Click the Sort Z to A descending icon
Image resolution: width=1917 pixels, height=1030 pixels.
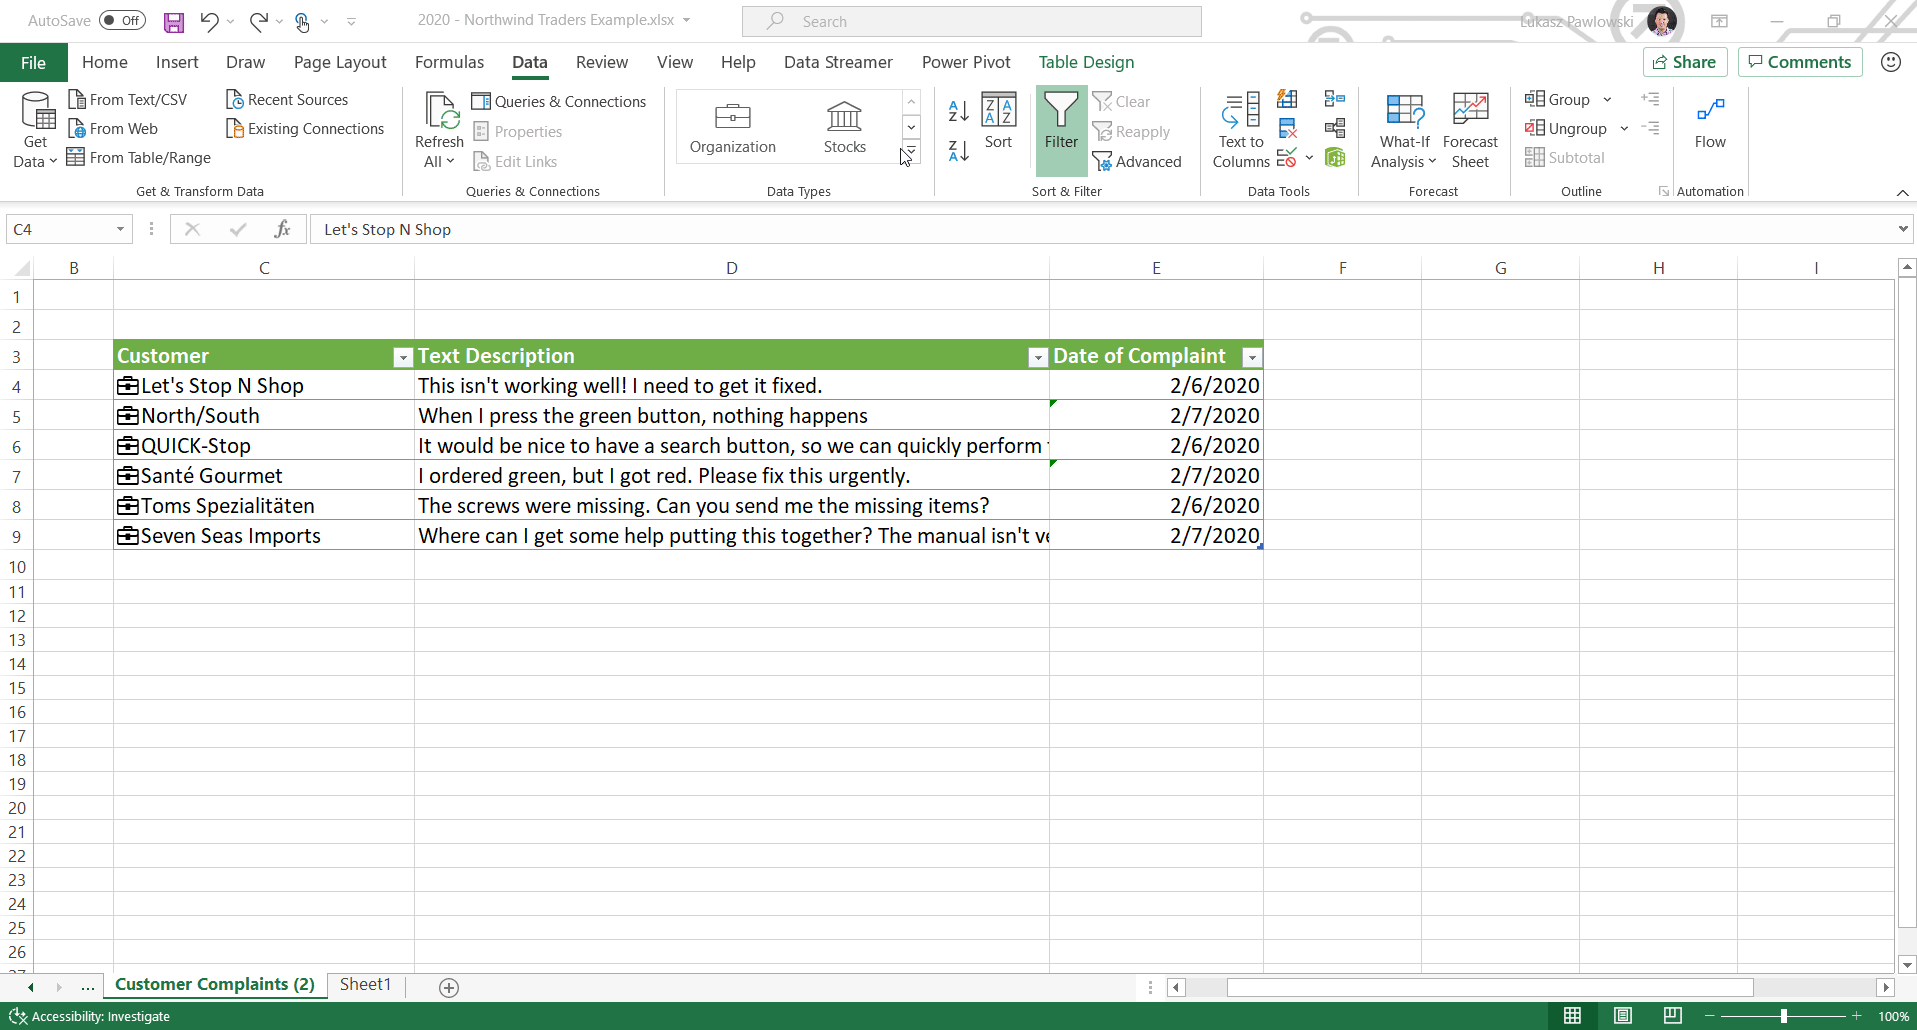(x=957, y=151)
